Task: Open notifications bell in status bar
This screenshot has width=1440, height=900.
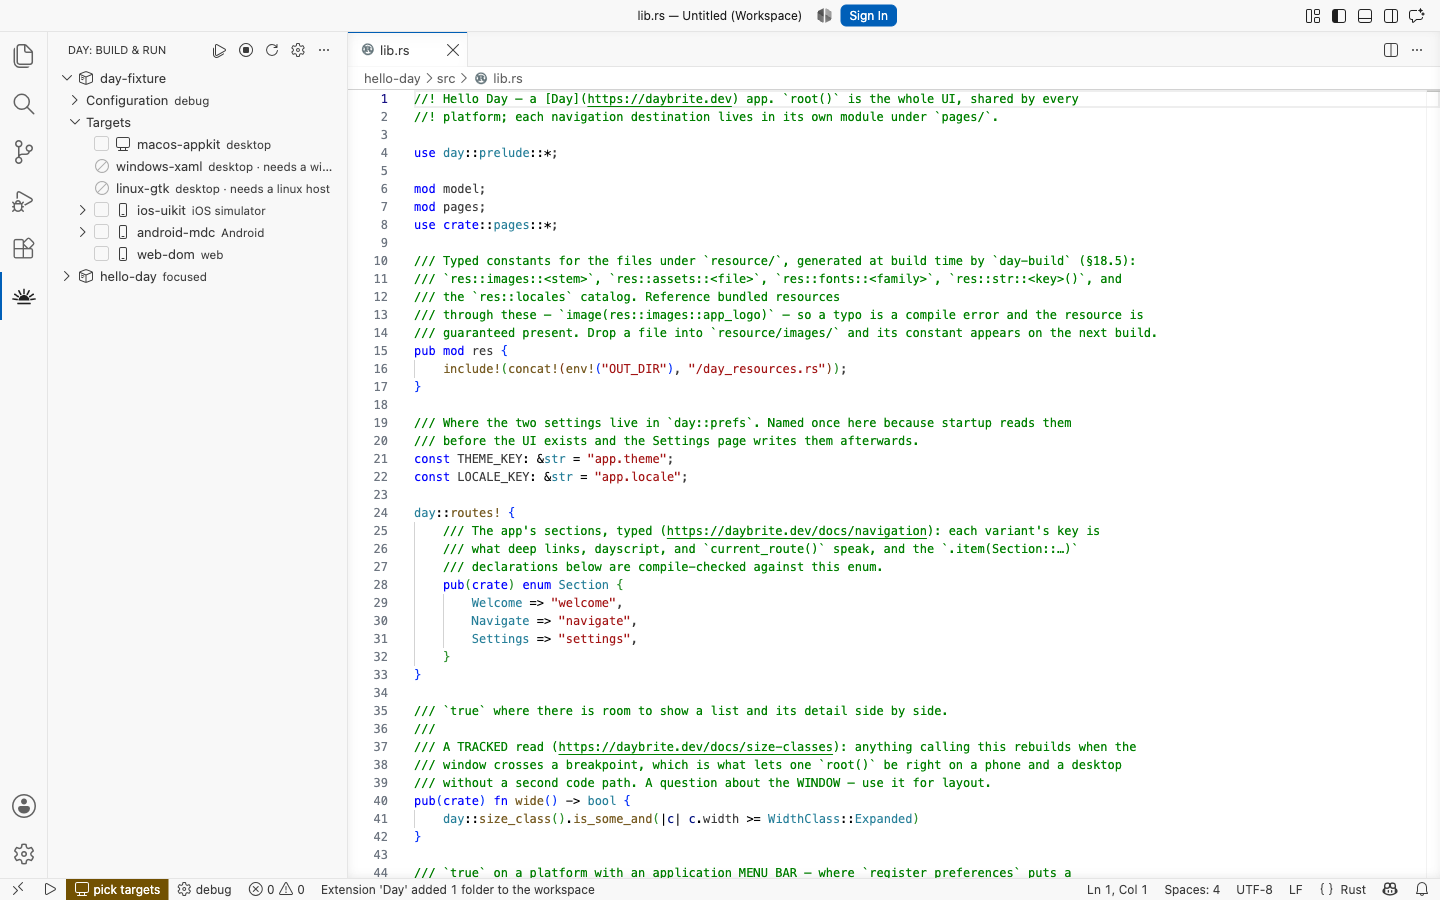Action: (1422, 889)
